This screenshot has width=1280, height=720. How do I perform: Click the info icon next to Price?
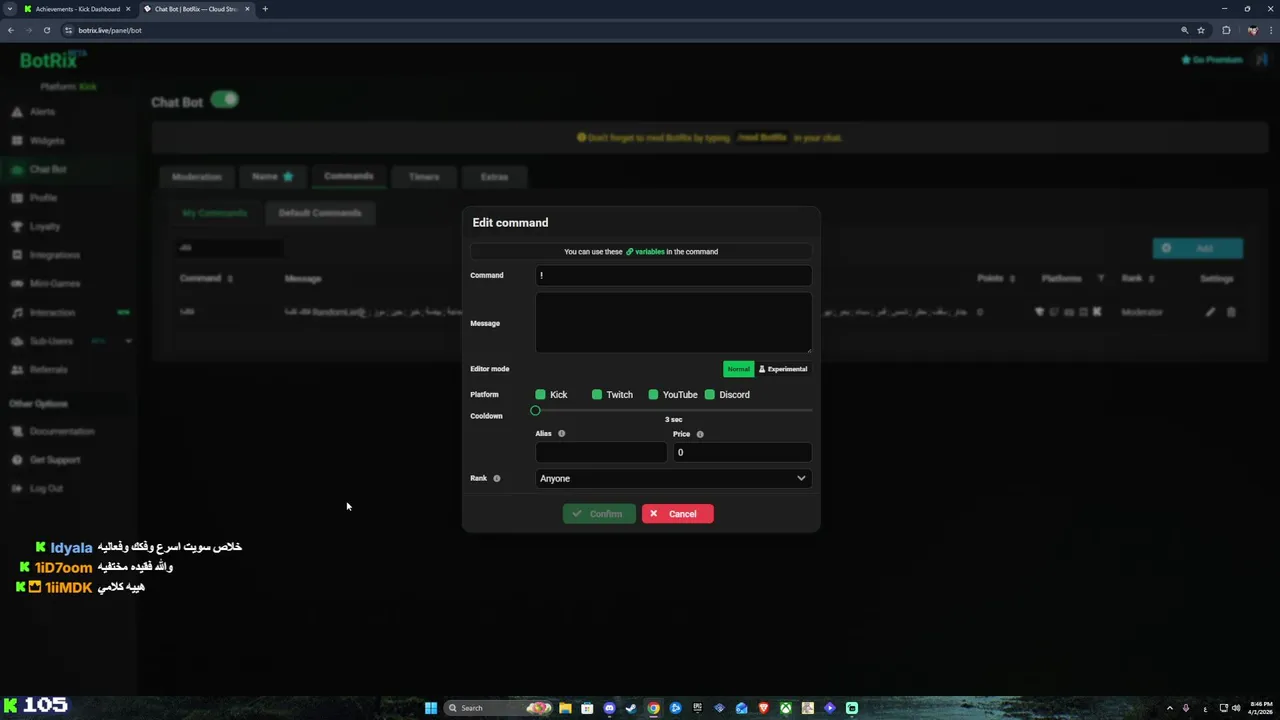pyautogui.click(x=700, y=434)
